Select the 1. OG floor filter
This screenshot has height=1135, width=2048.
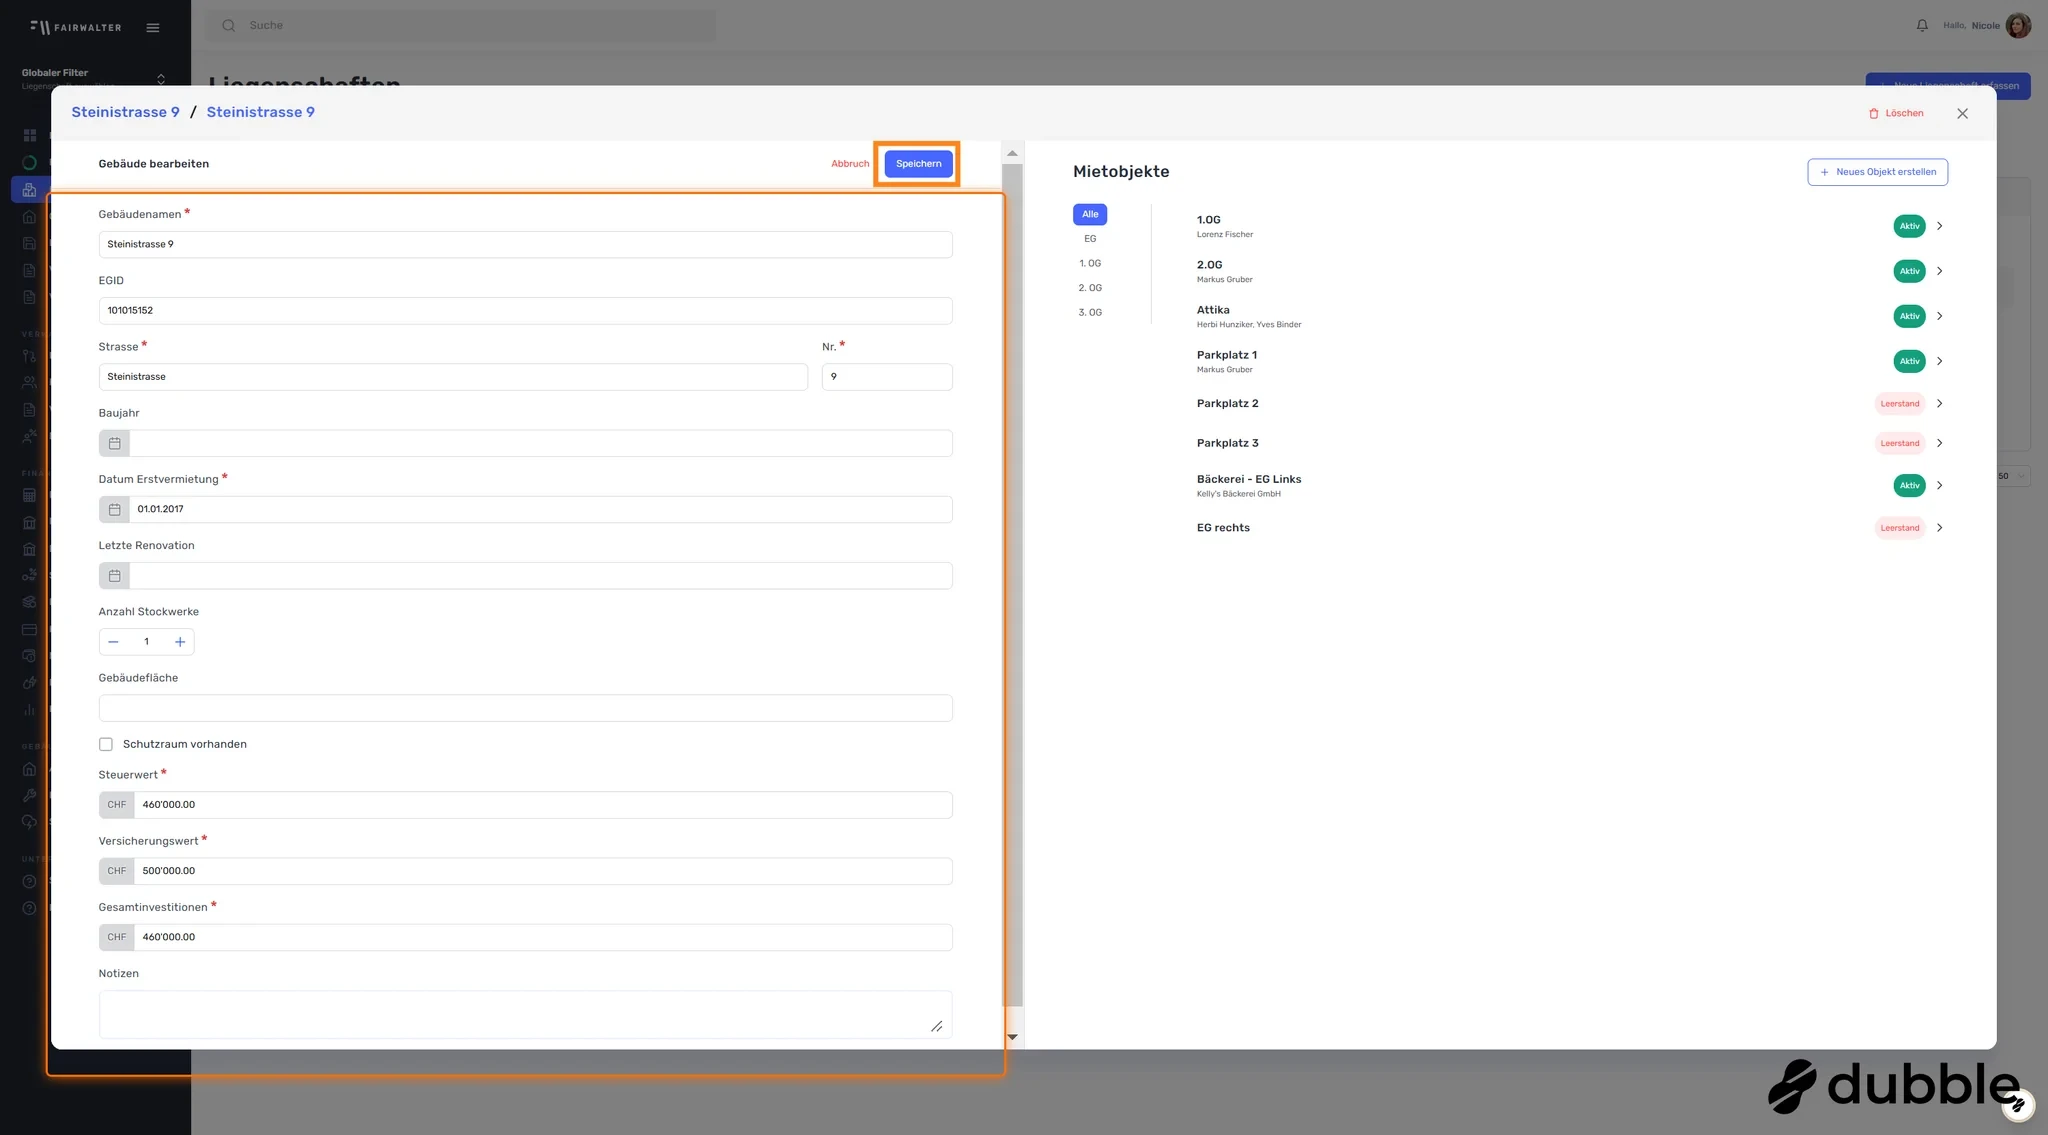pos(1090,263)
